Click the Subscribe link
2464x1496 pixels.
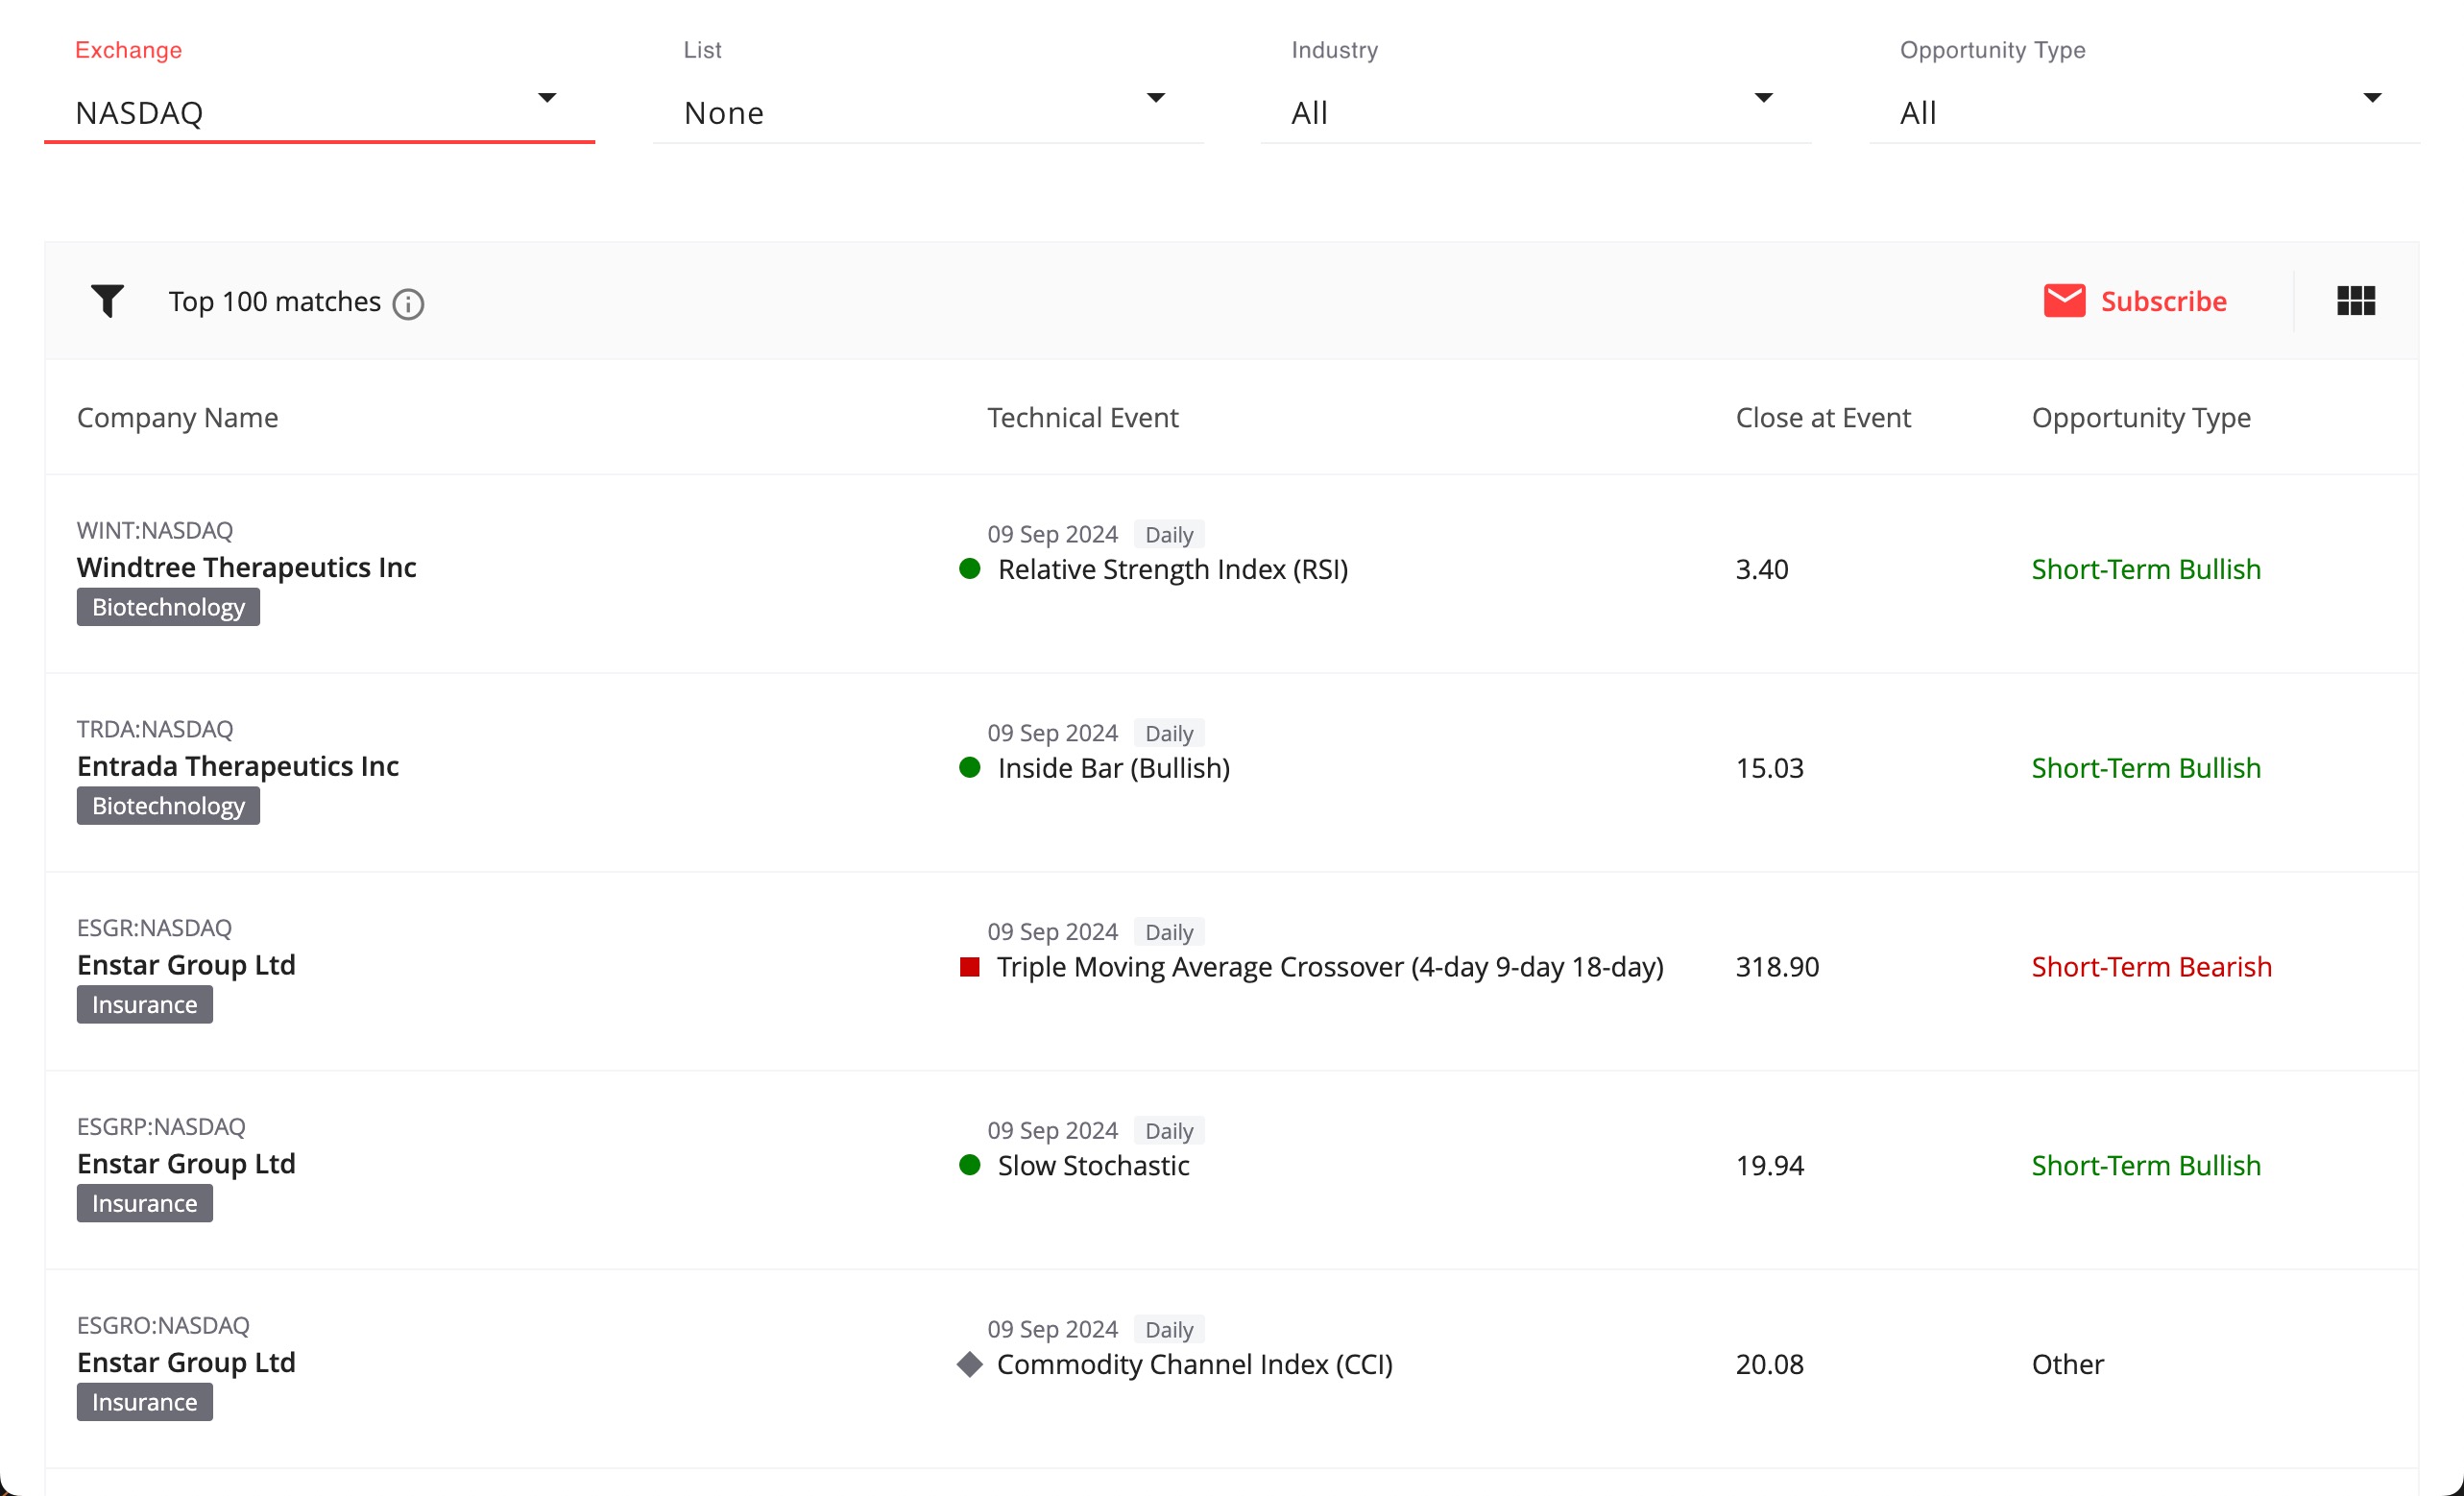2163,302
